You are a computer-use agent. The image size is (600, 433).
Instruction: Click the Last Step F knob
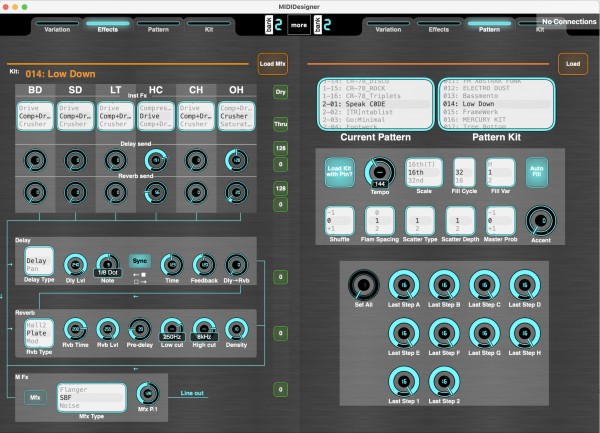[444, 333]
